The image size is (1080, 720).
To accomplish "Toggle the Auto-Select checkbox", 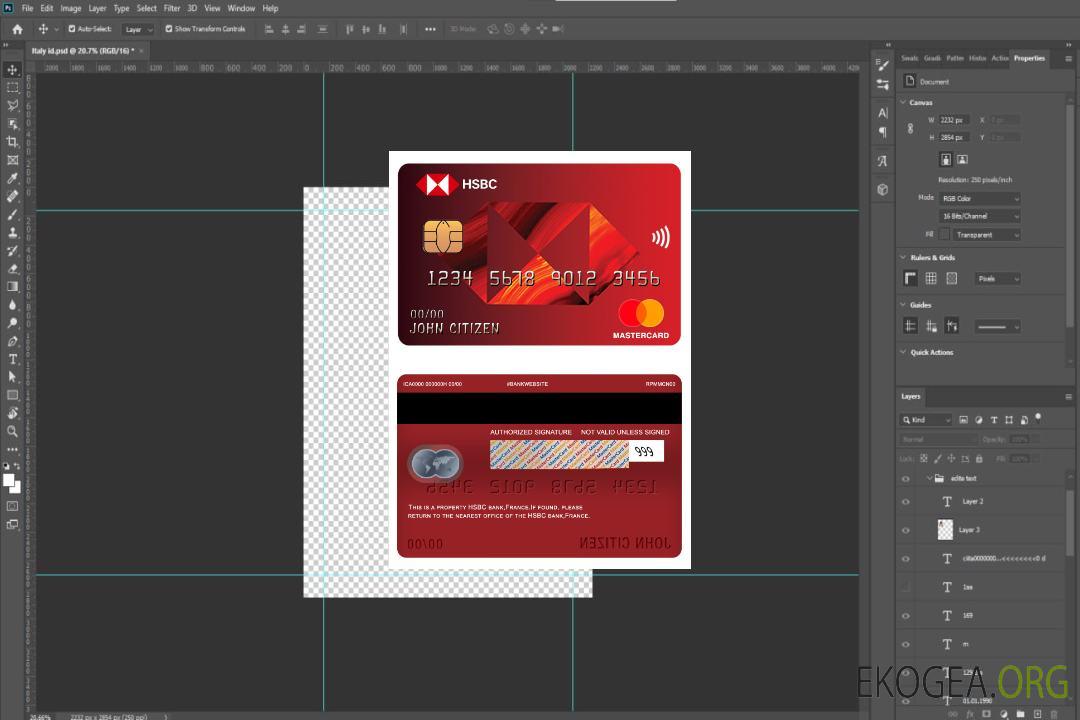I will (x=72, y=29).
